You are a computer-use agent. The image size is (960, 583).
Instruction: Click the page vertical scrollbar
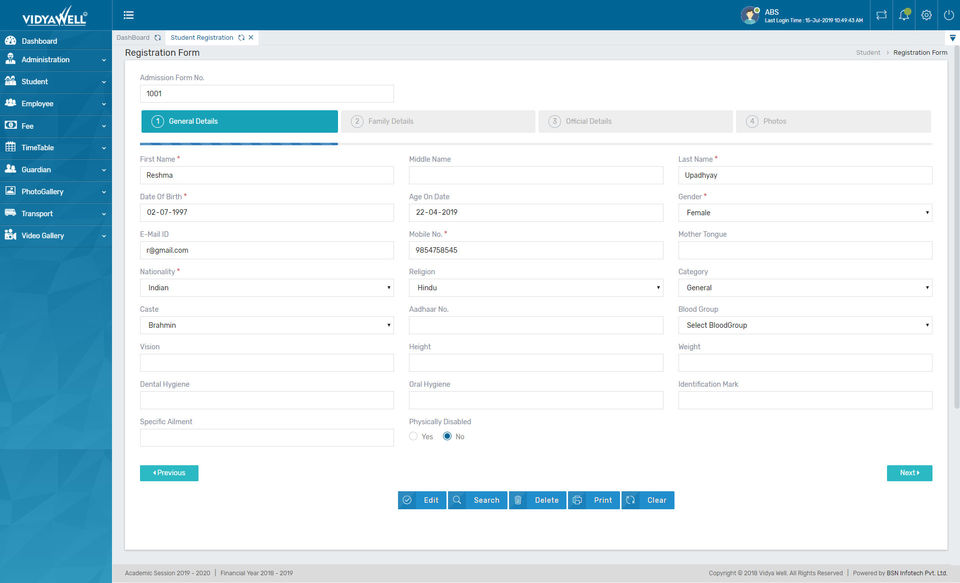[956, 227]
